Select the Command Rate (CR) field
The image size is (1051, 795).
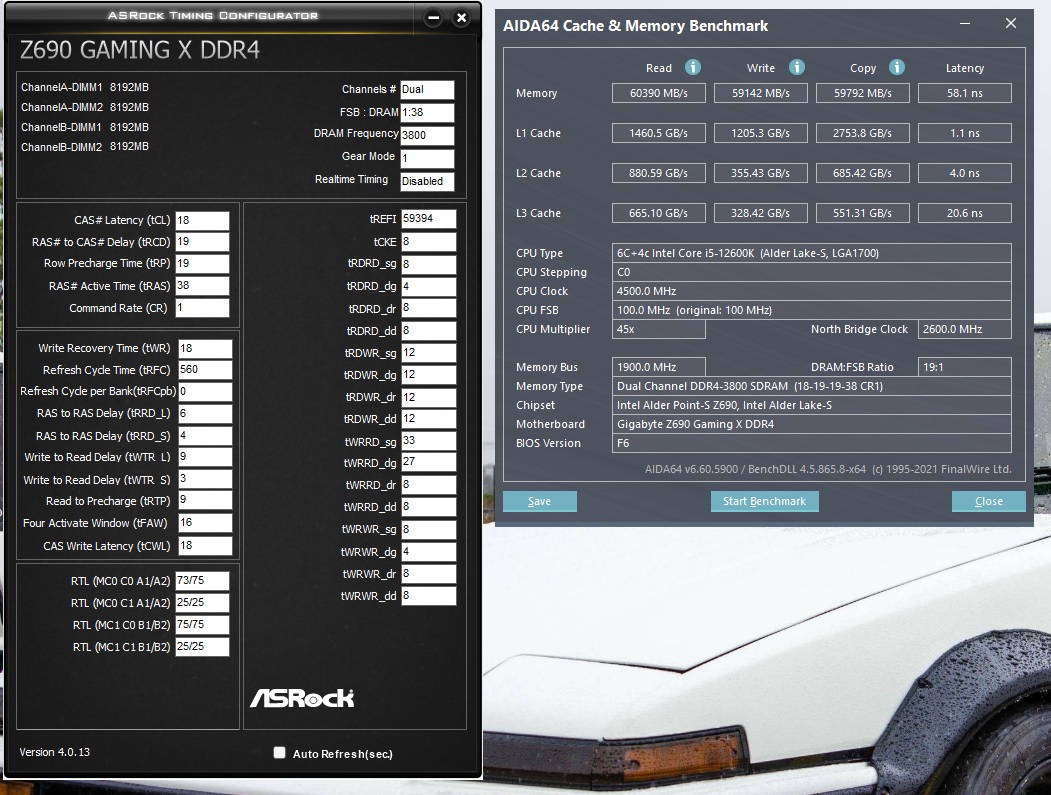[x=202, y=308]
